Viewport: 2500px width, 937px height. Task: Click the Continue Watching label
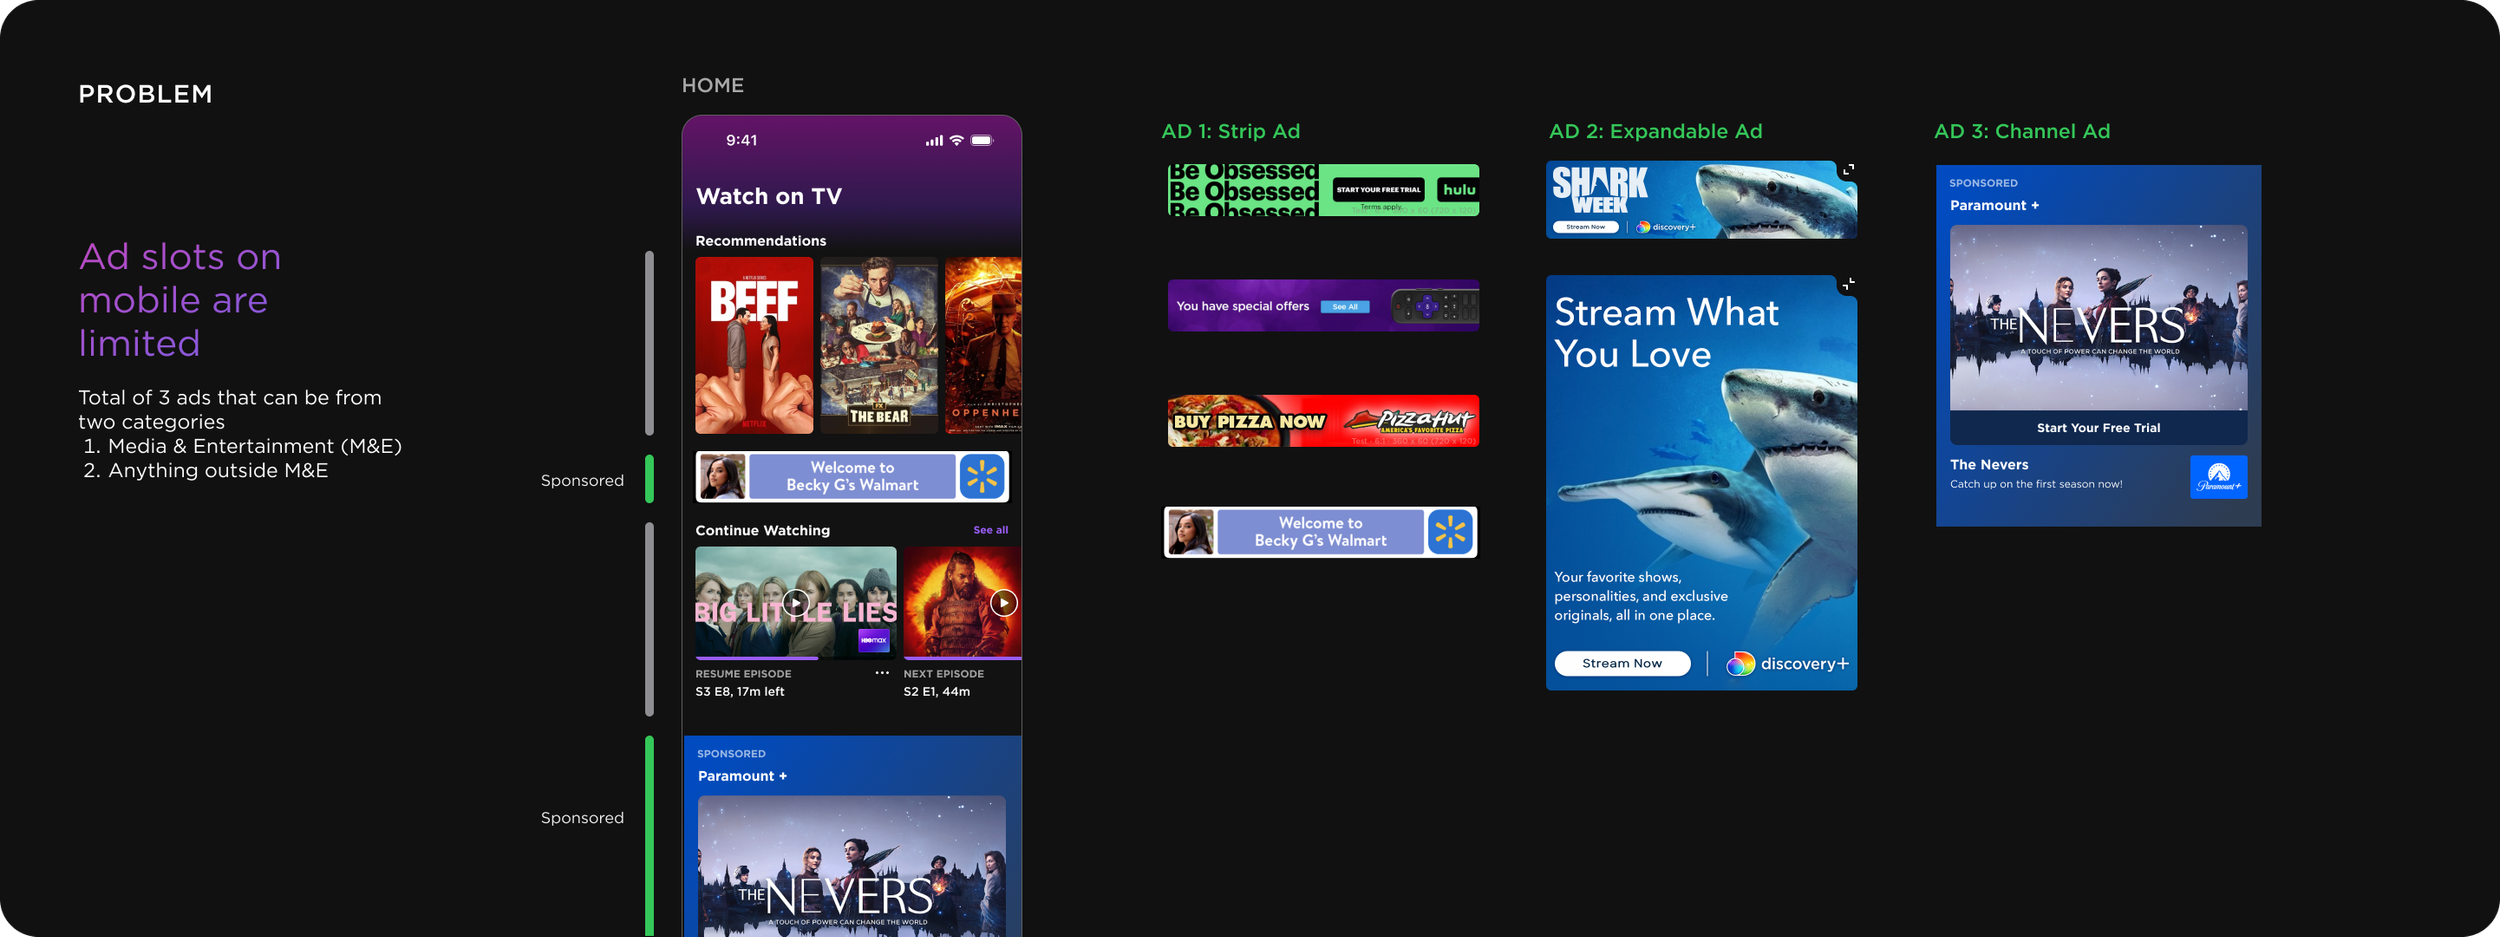(x=763, y=530)
